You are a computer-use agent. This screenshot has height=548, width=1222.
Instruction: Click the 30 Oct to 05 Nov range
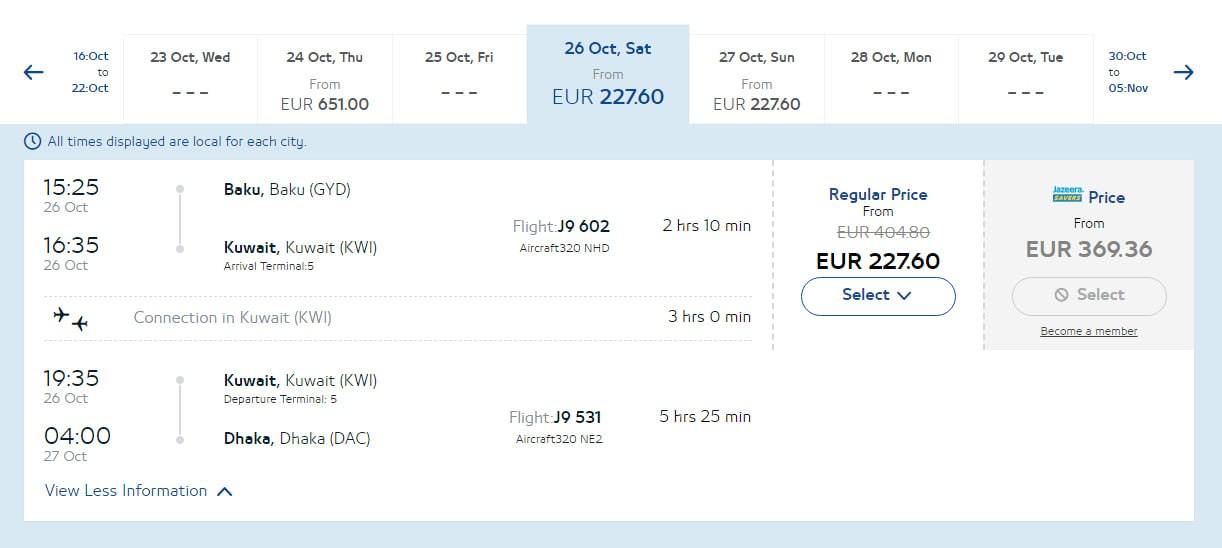(x=1127, y=72)
